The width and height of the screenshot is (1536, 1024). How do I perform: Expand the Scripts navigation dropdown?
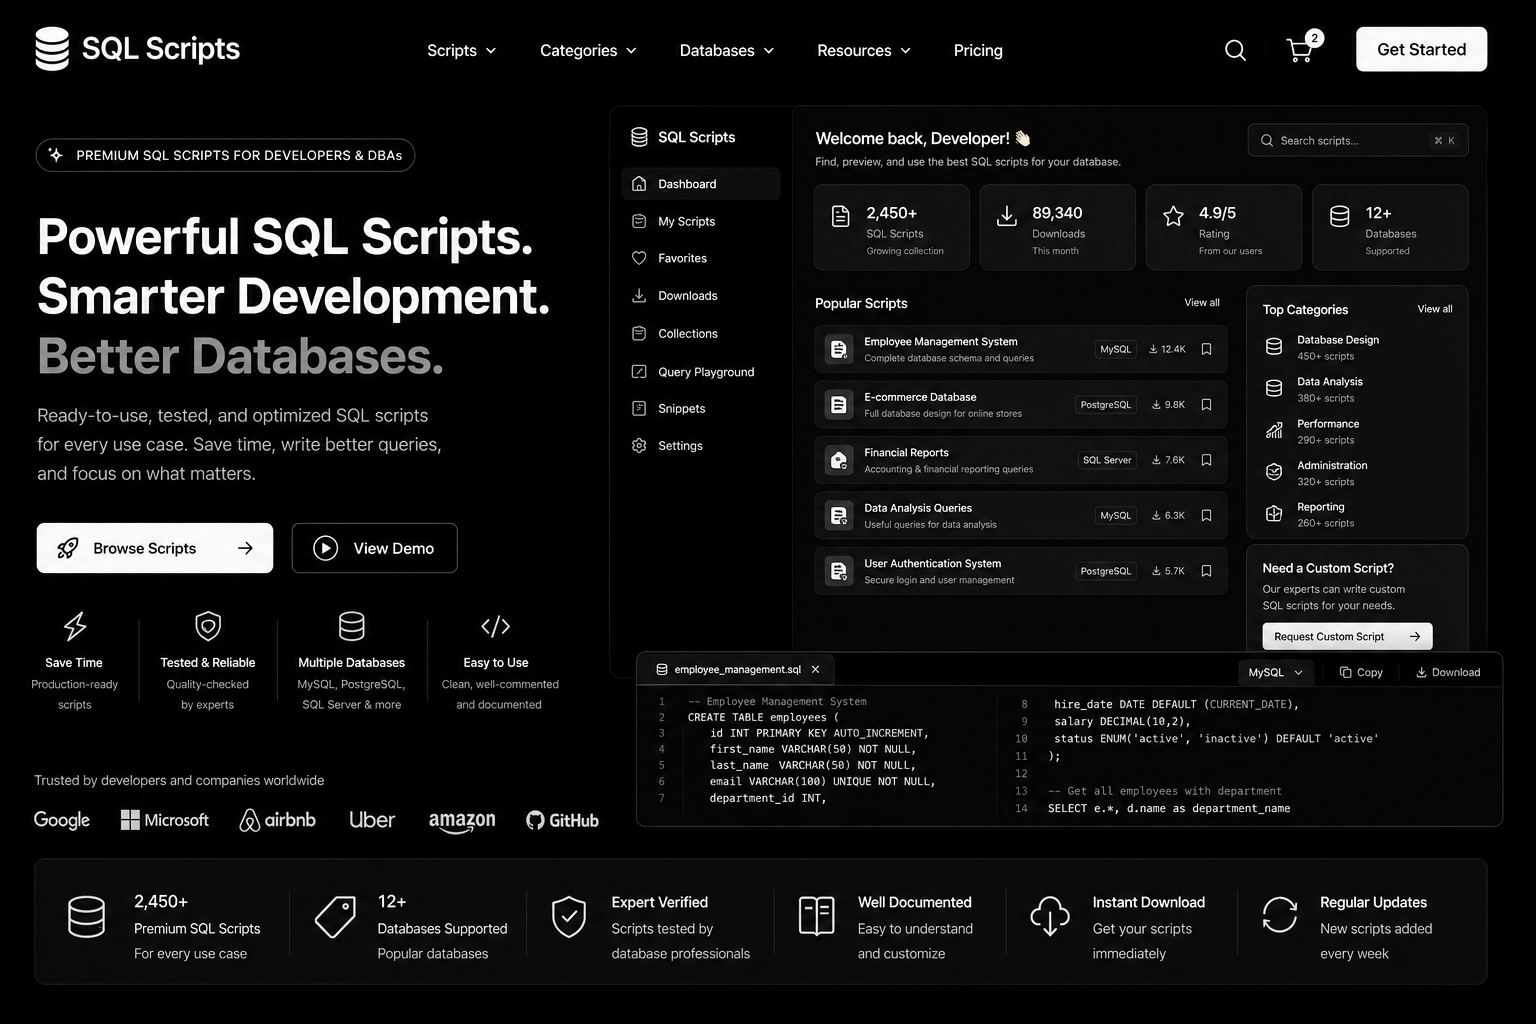[462, 50]
